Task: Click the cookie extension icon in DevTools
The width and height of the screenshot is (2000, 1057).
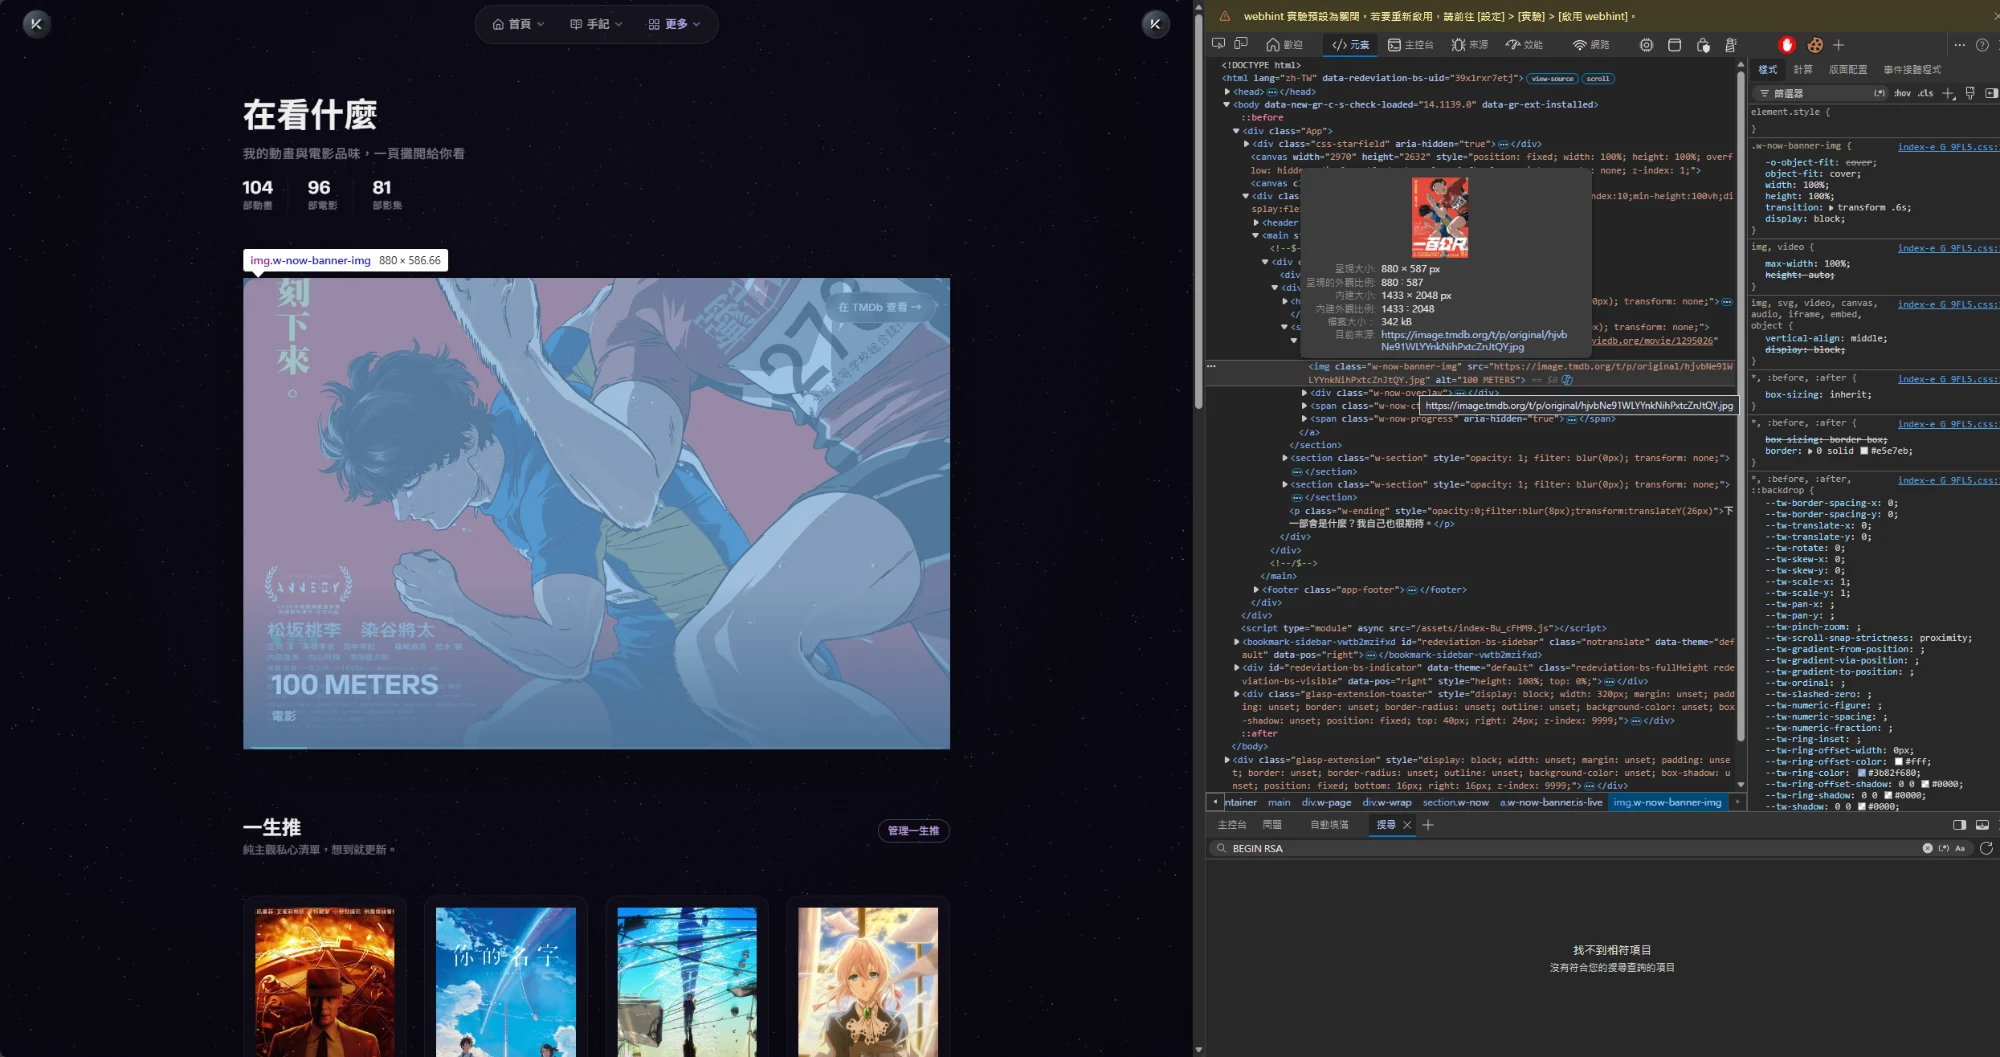Action: tap(1814, 45)
